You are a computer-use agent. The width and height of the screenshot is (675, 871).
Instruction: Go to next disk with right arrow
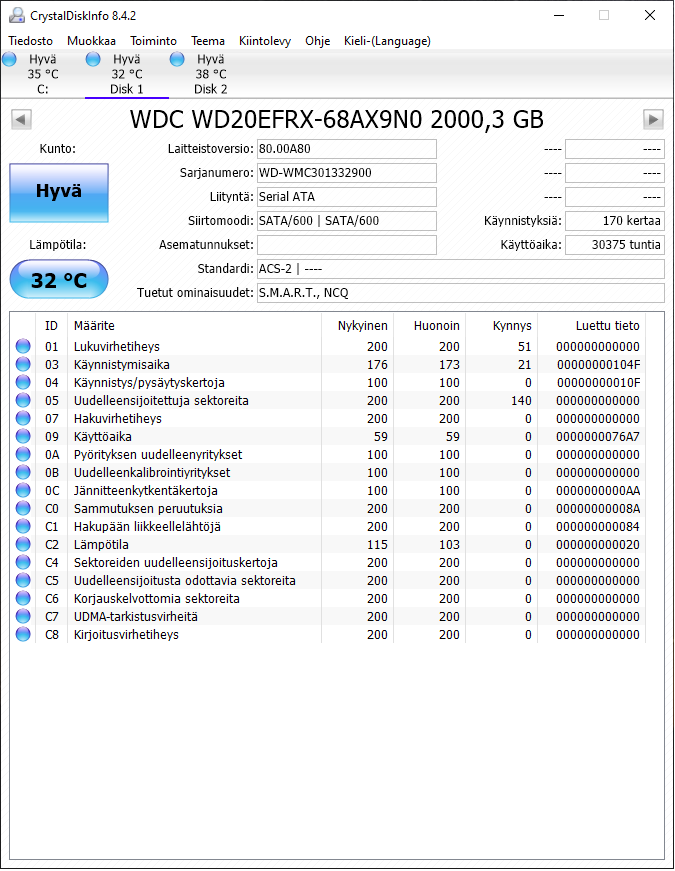tap(653, 119)
